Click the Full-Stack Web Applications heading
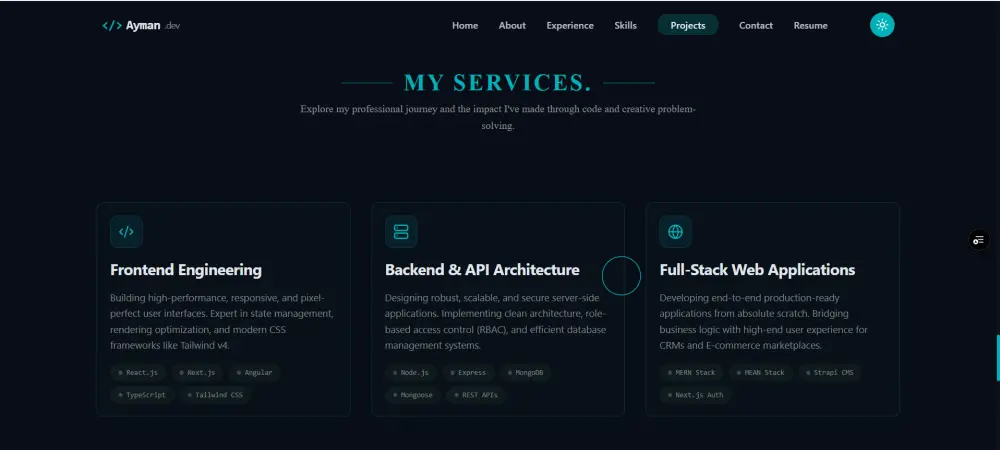 click(757, 270)
